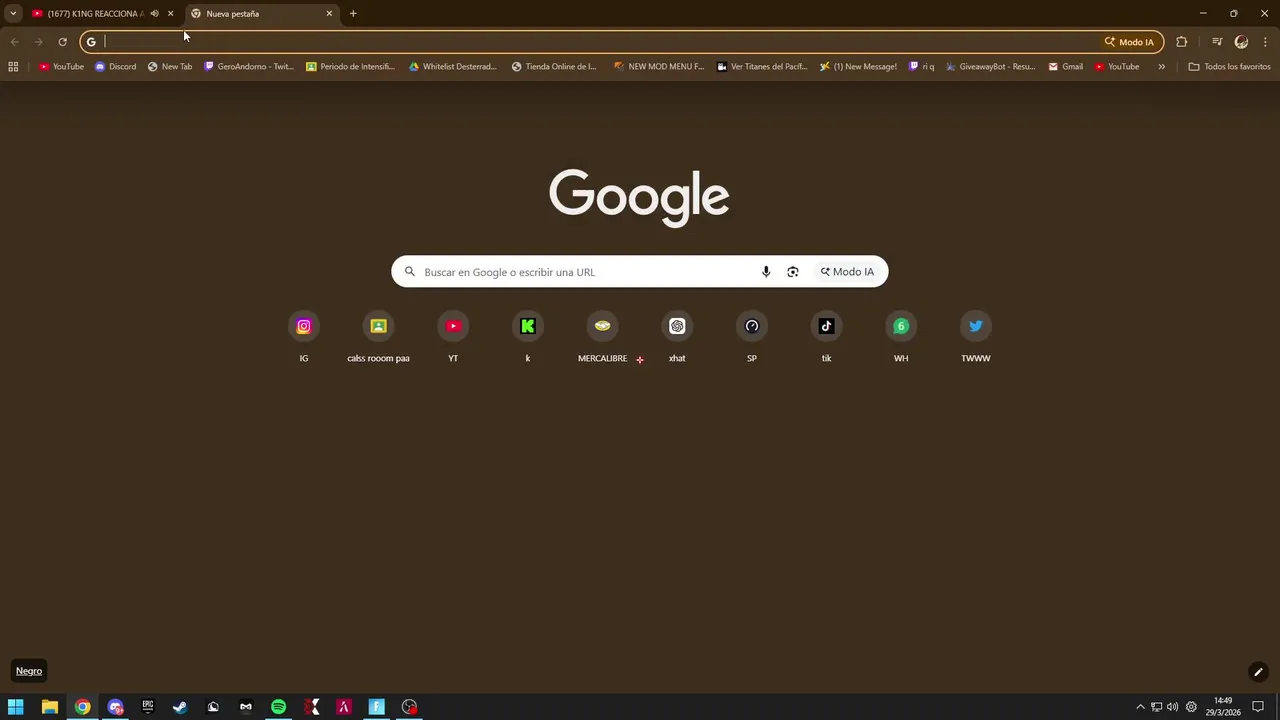Open the GiveawayBot bookmark
Viewport: 1280px width, 720px height.
click(x=991, y=67)
